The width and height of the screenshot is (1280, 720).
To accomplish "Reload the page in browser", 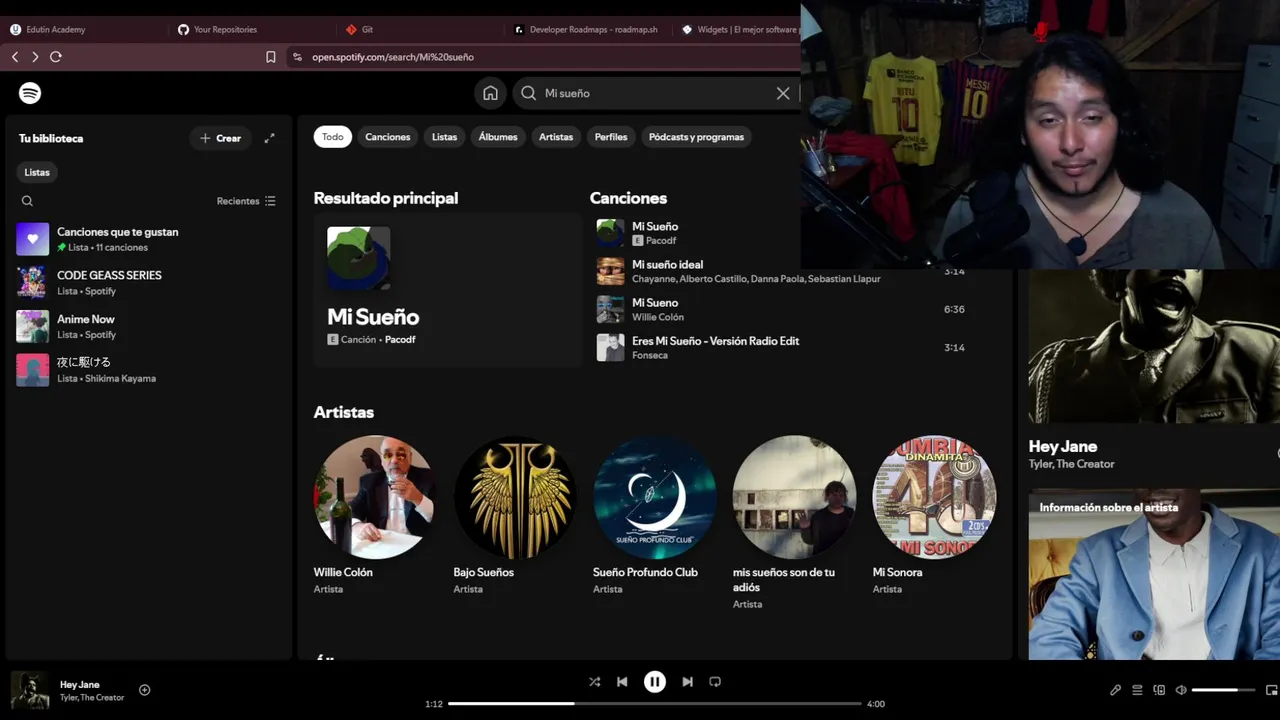I will point(56,57).
